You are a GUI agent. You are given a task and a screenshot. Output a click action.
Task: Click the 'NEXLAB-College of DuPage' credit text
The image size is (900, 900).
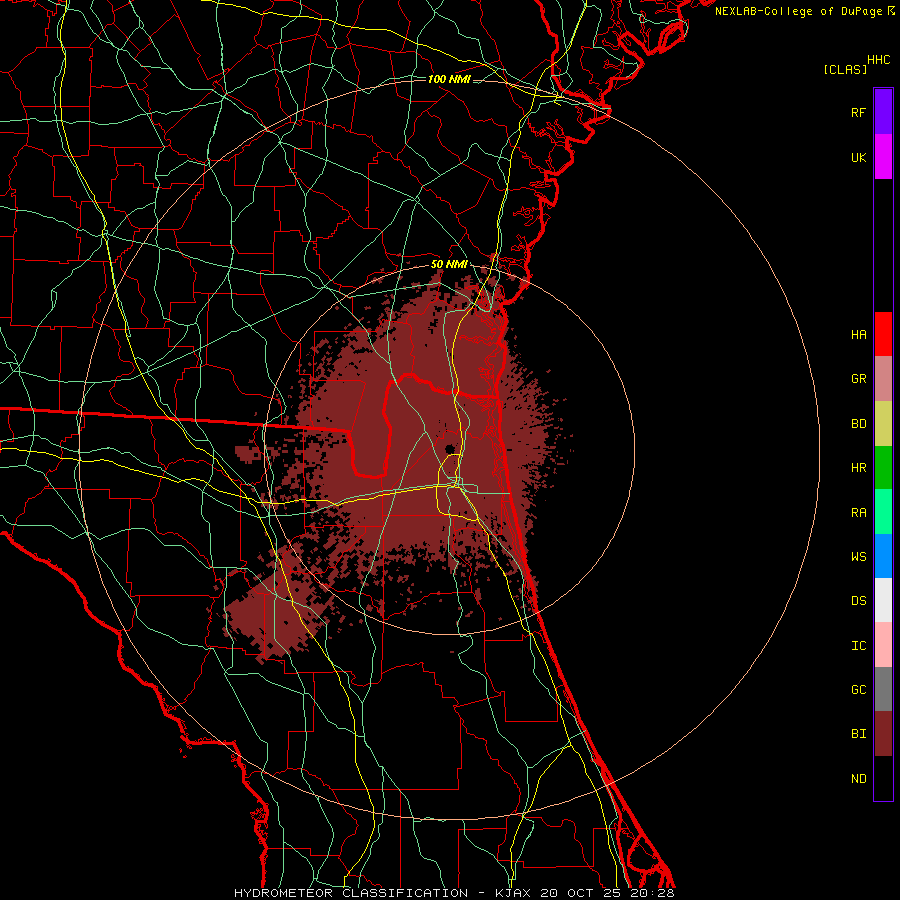point(798,11)
